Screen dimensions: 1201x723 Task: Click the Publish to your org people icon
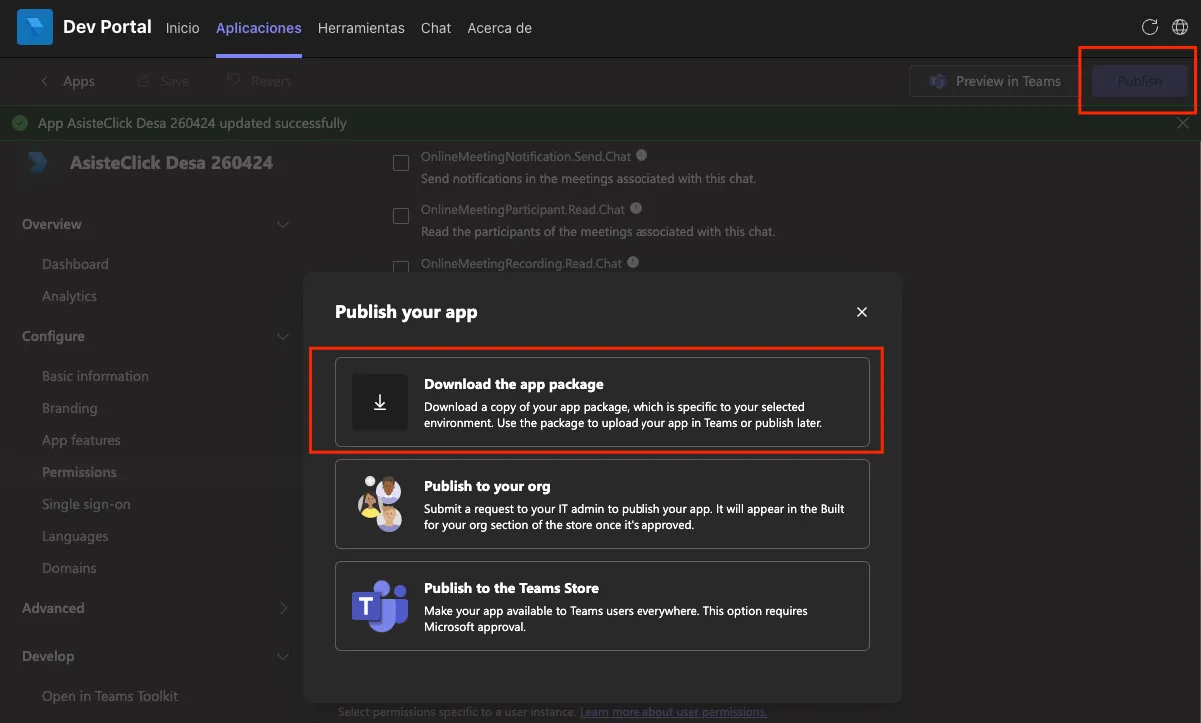(380, 504)
